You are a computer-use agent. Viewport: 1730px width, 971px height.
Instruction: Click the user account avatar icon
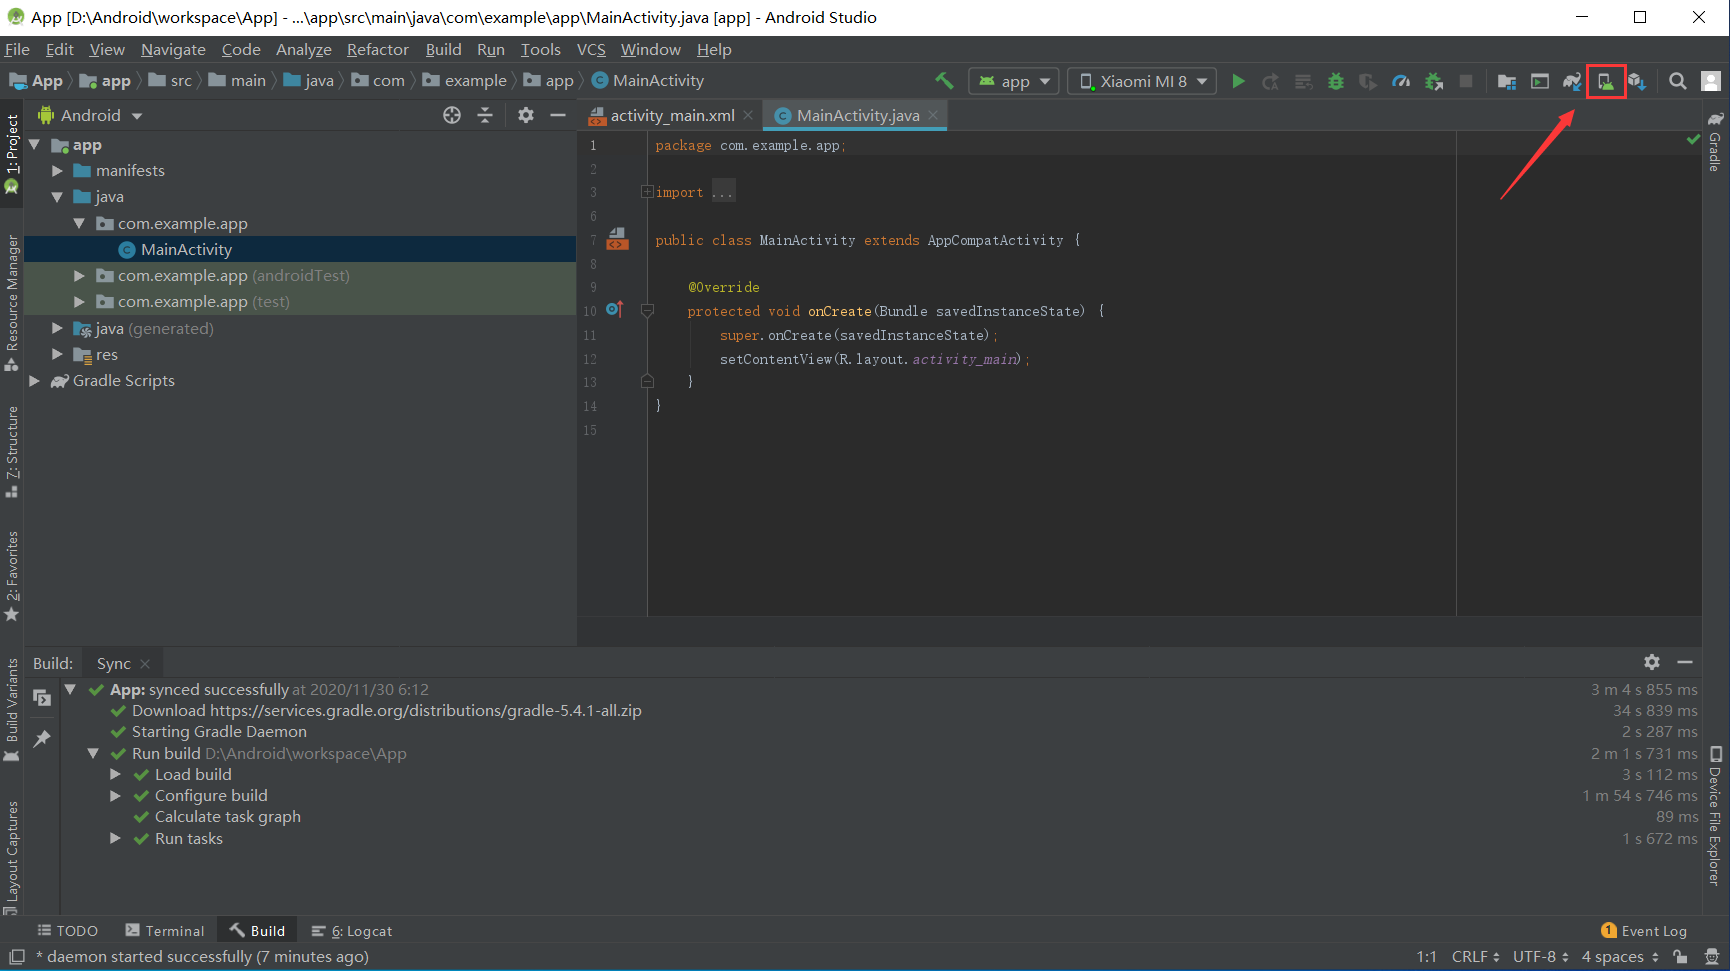tap(1711, 81)
